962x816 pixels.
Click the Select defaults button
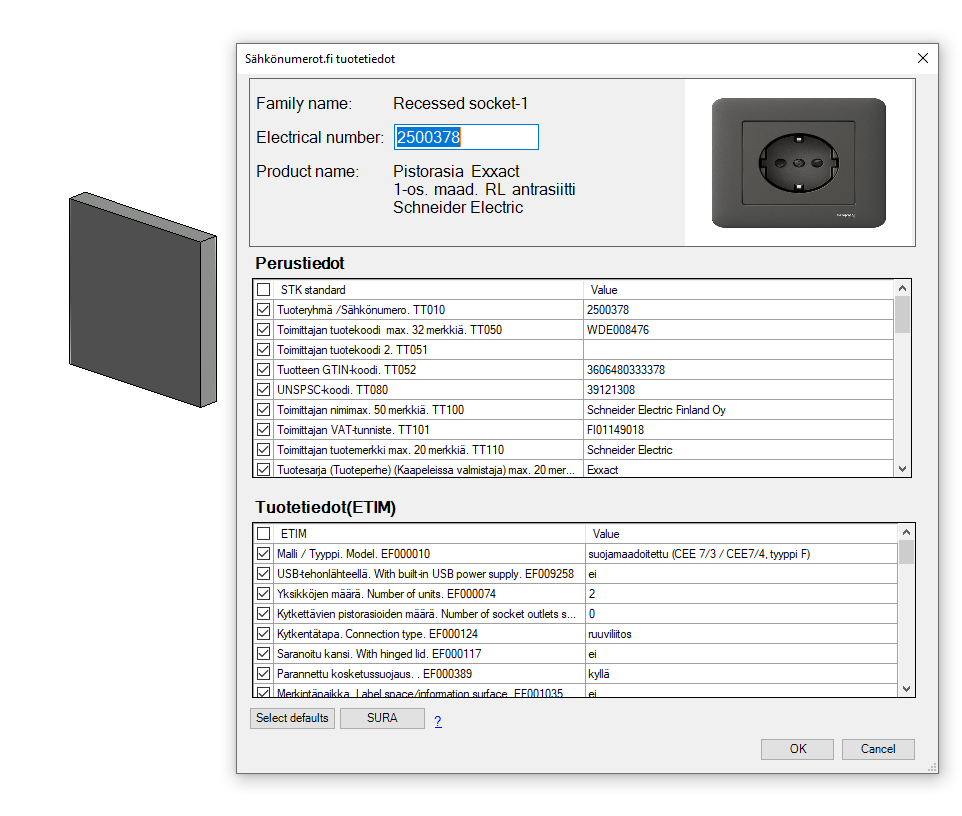(292, 718)
